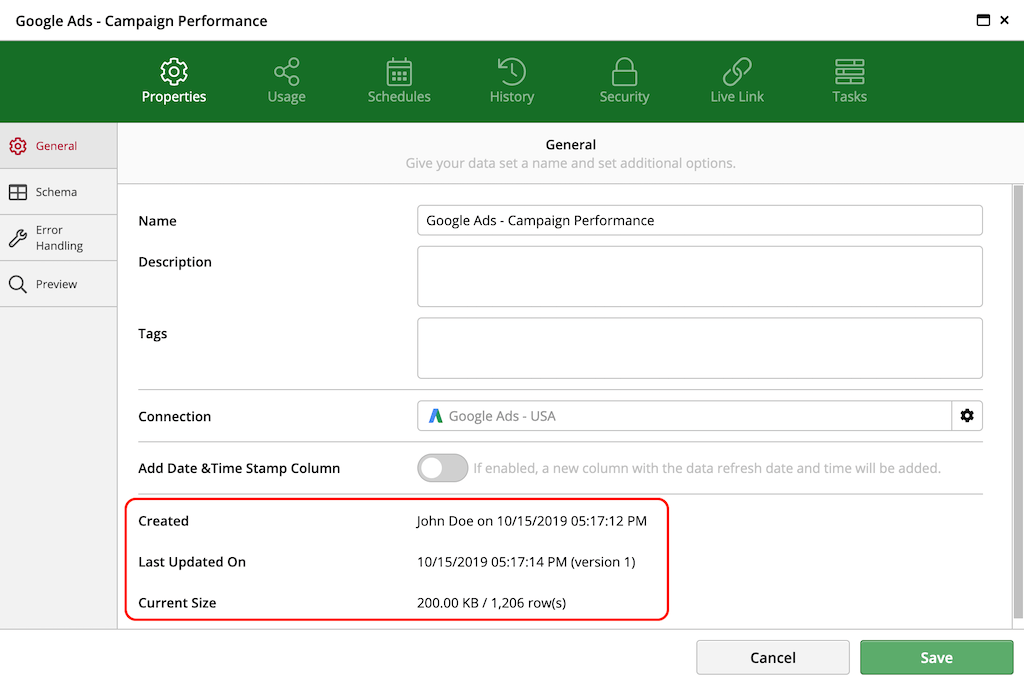
Task: Switch to the History tab label
Action: click(x=512, y=97)
